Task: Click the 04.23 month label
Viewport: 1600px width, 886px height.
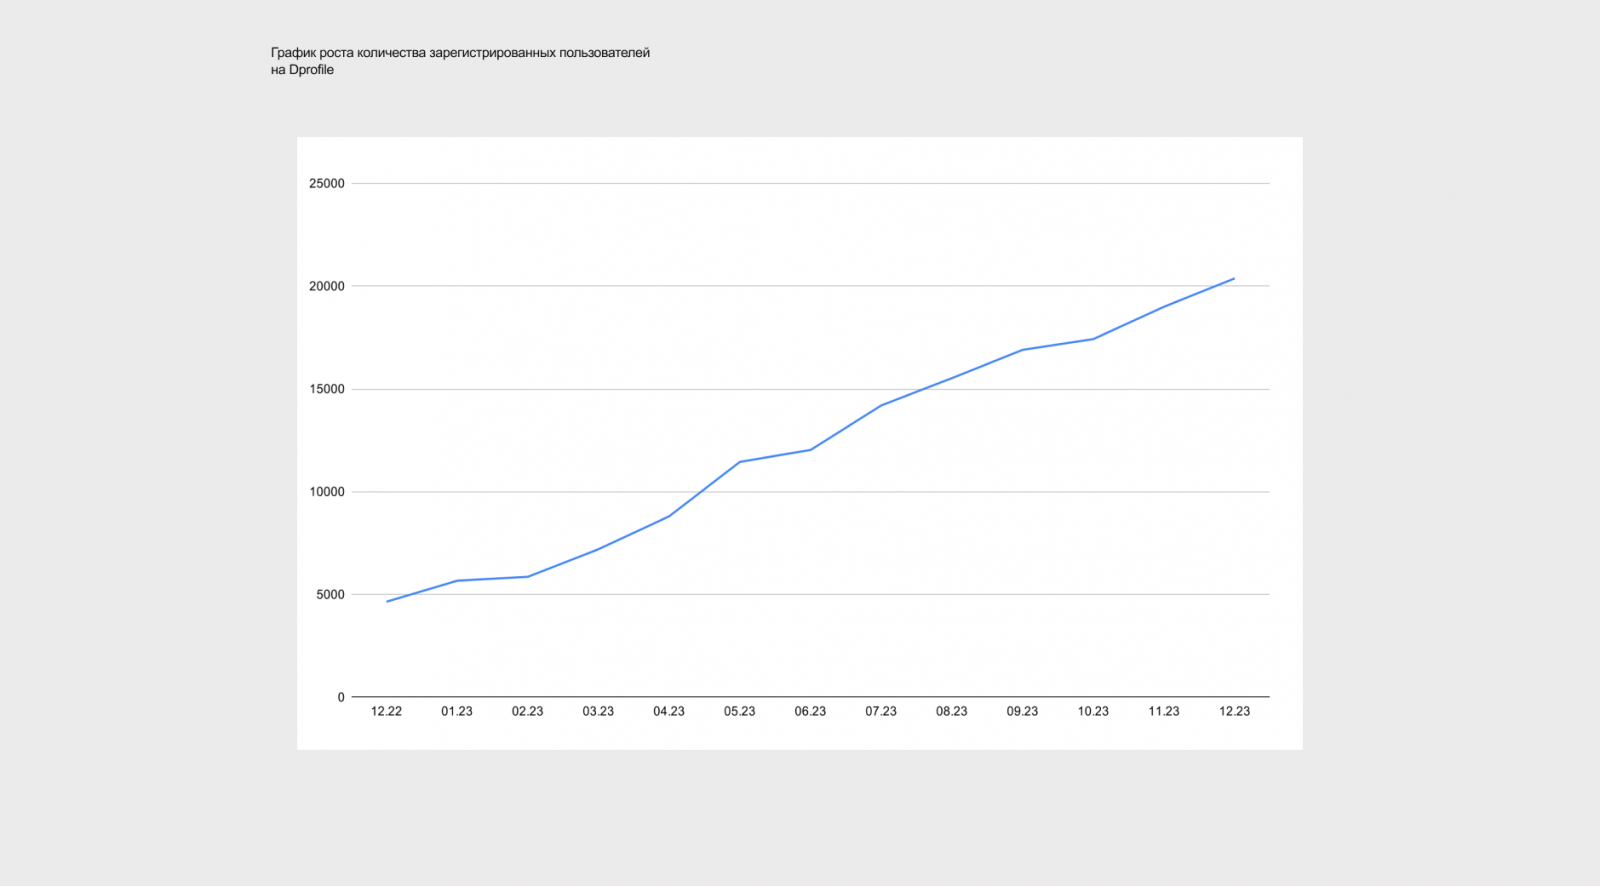Action: pos(669,711)
